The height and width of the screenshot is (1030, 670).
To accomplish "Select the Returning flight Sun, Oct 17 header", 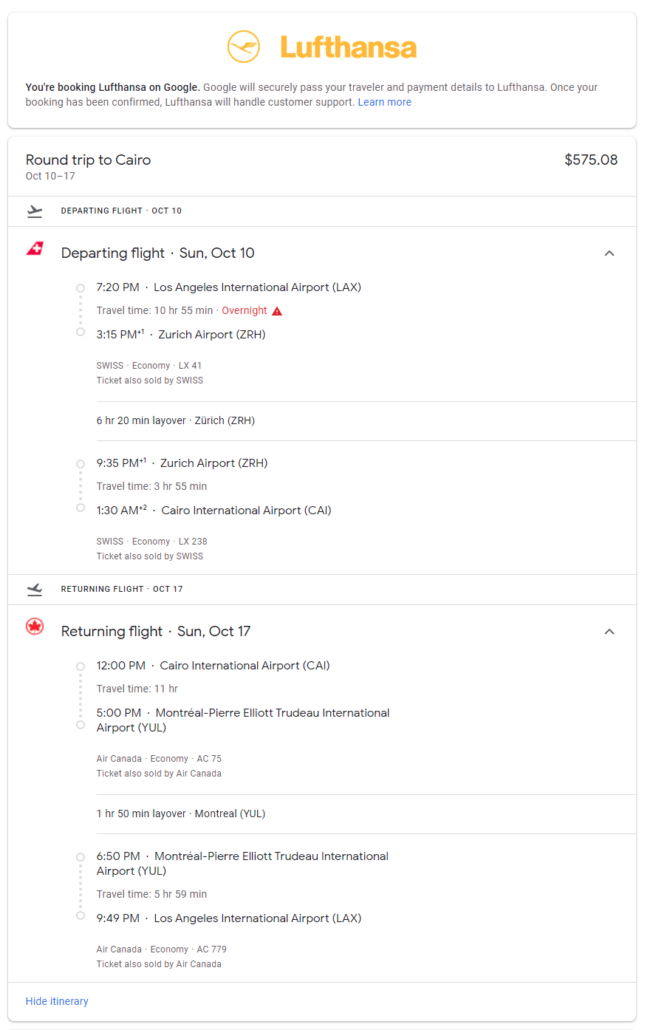I will coord(156,631).
